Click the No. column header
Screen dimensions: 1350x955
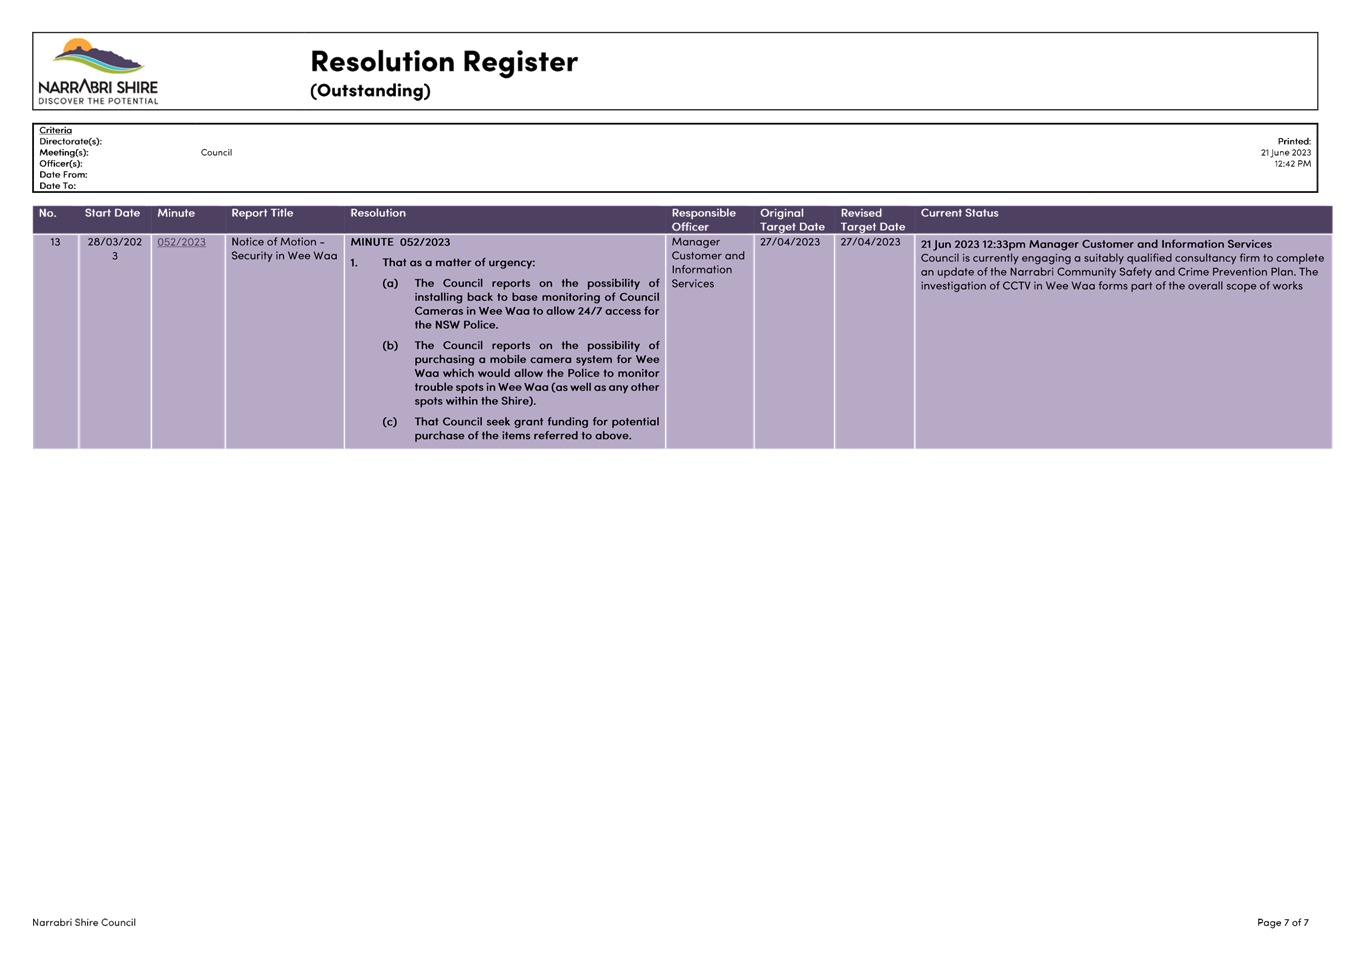pos(47,213)
